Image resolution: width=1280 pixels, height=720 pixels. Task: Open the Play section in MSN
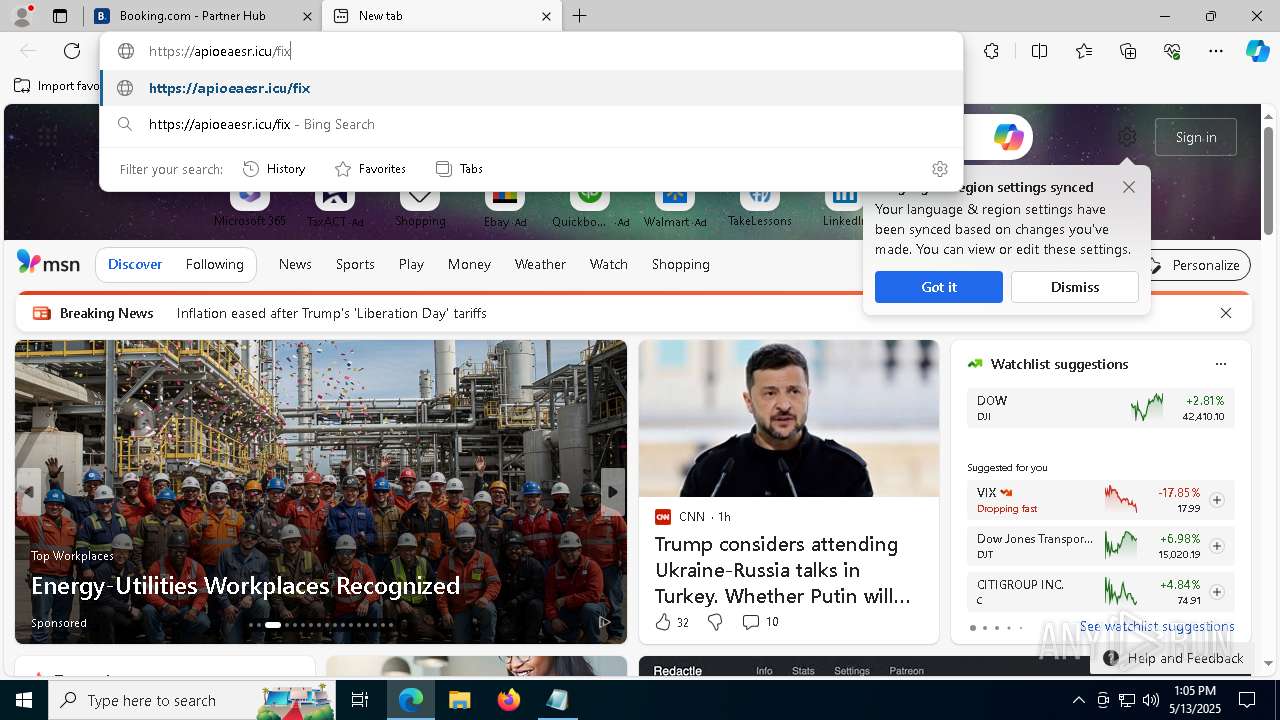point(411,264)
